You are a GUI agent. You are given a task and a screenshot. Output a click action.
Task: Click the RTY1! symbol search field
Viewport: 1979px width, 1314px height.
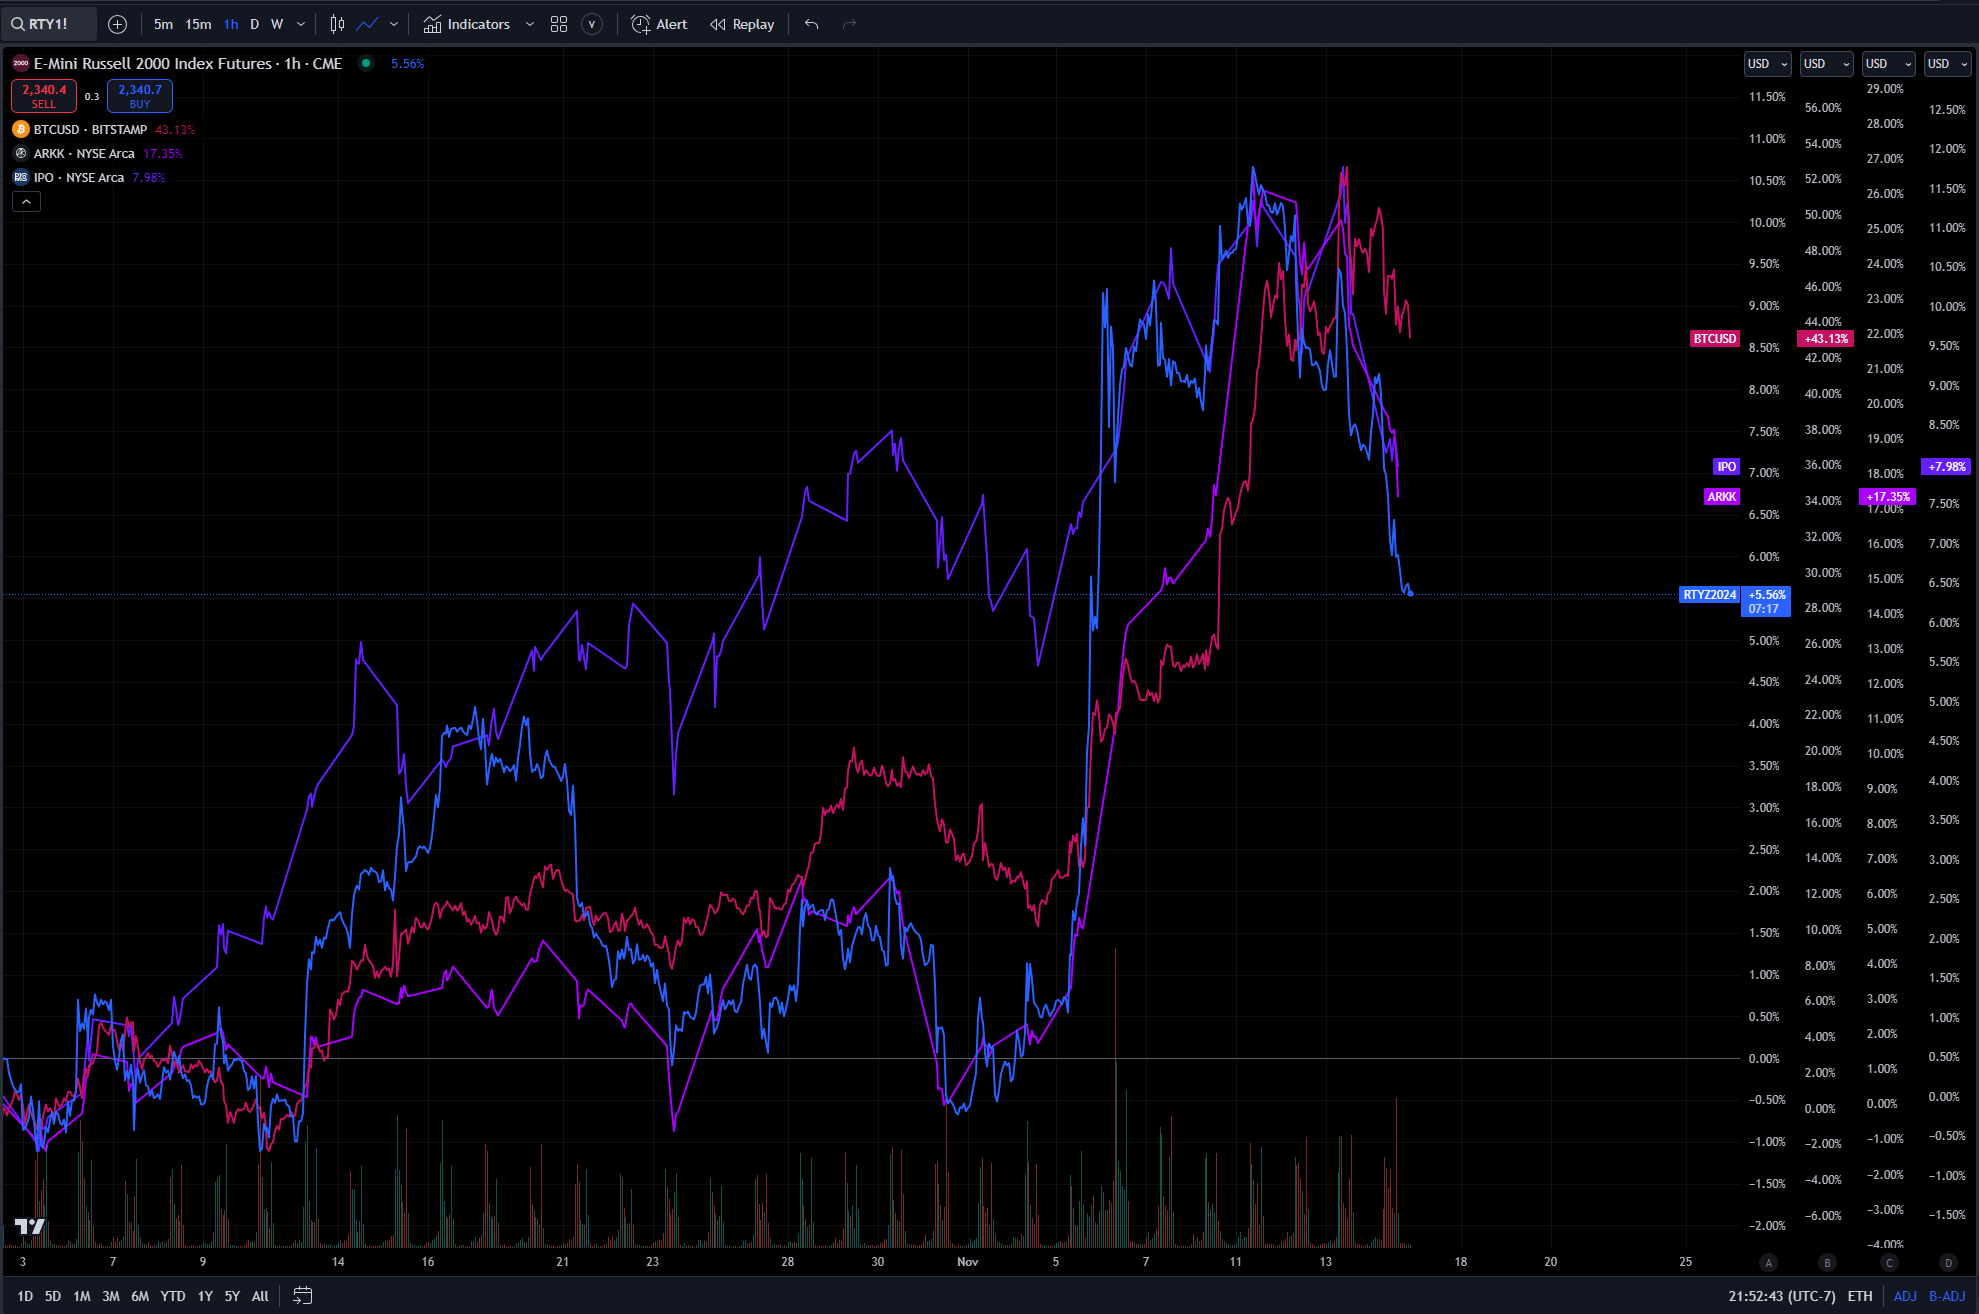click(48, 24)
